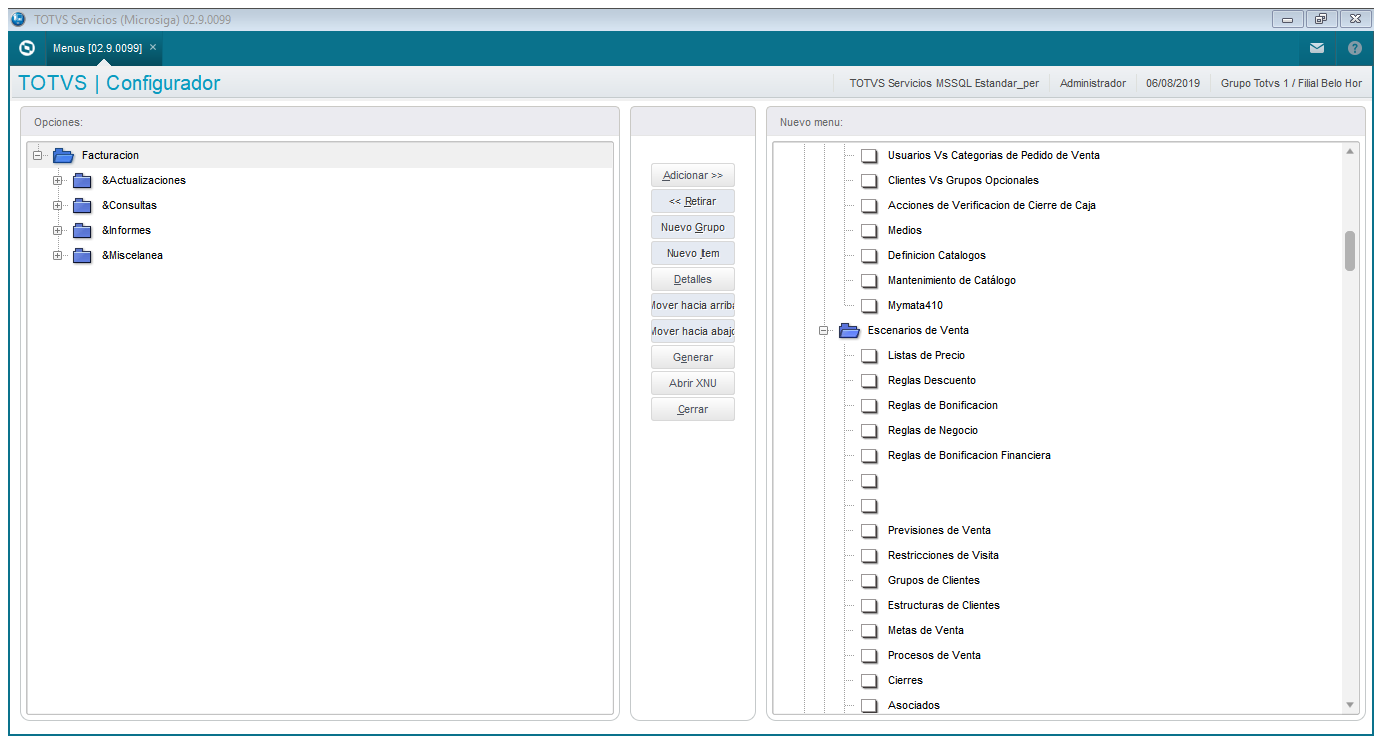1382x744 pixels.
Task: Toggle the Reglas de Bonificacion checkbox
Action: (x=869, y=405)
